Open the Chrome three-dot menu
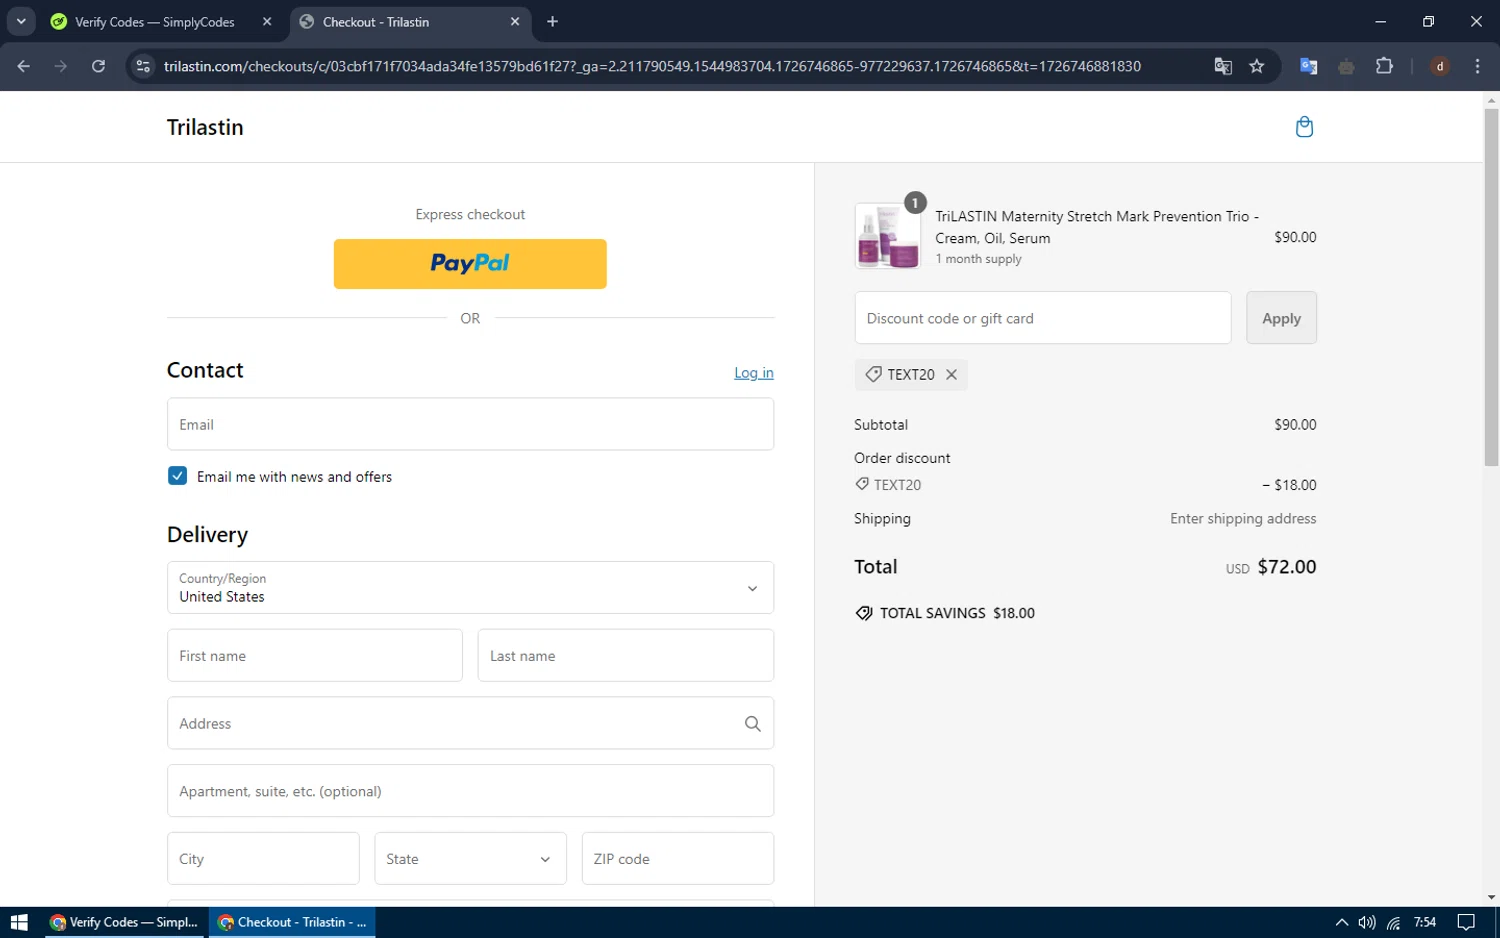This screenshot has width=1500, height=938. click(1477, 66)
